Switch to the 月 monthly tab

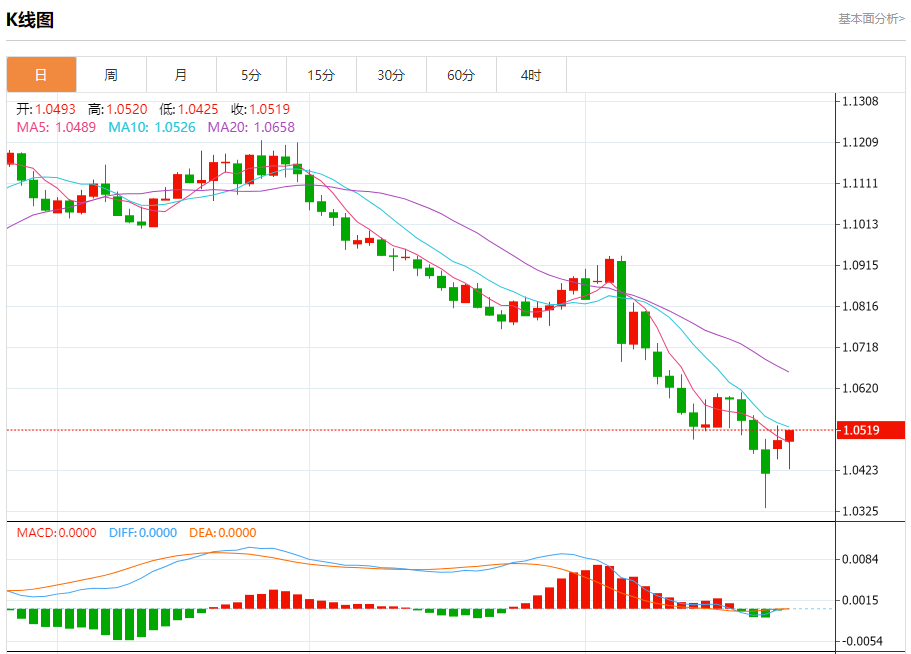pos(181,75)
